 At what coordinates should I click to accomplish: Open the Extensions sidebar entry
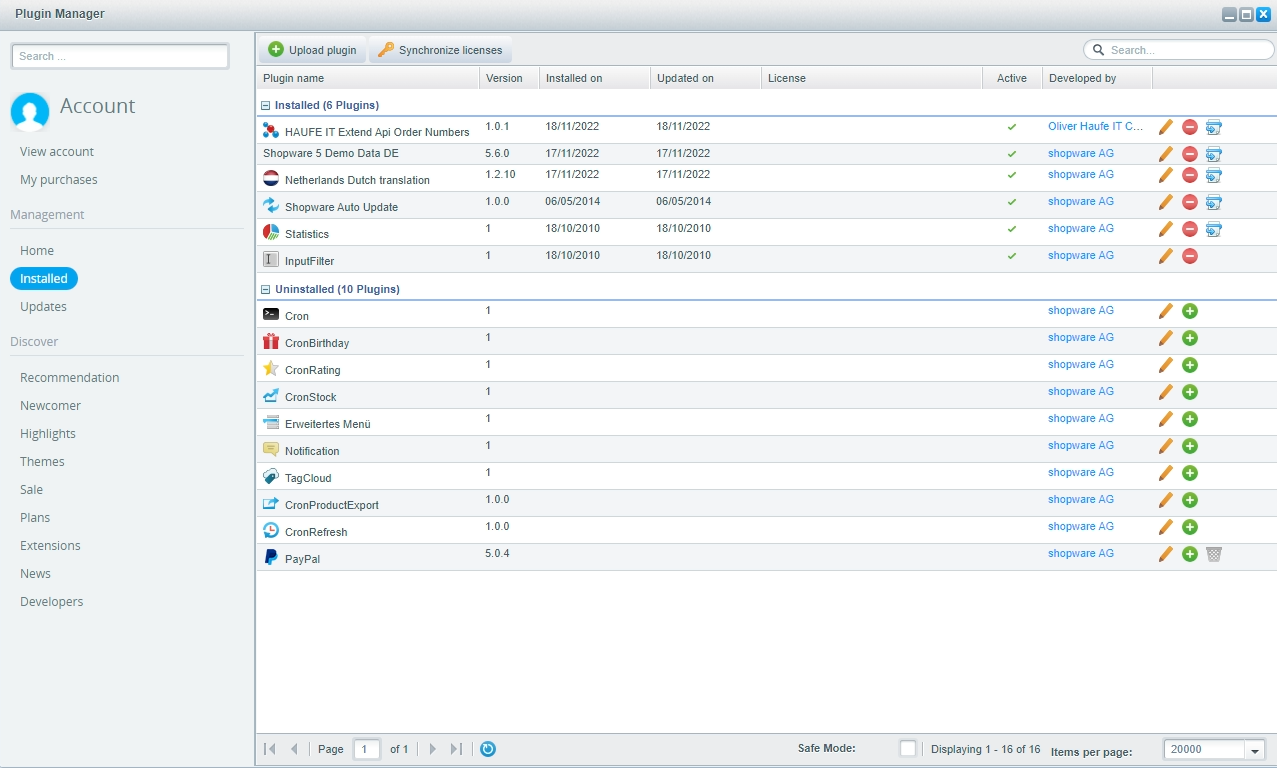click(x=50, y=546)
